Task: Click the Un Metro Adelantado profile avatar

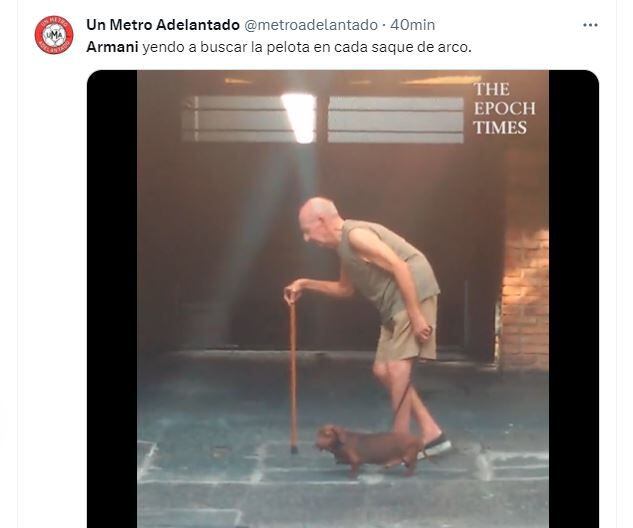Action: (54, 35)
